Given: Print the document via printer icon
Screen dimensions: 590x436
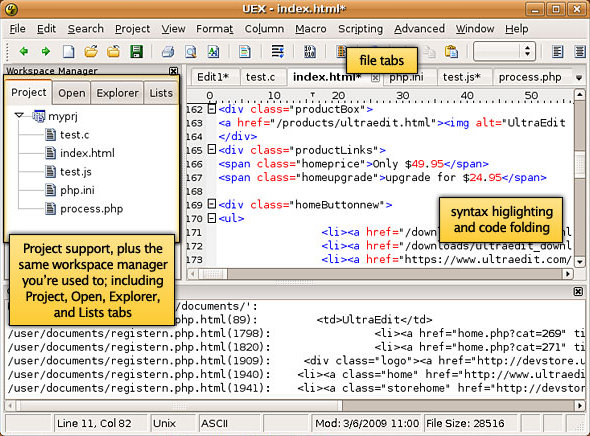Looking at the screenshot, I should point(168,52).
